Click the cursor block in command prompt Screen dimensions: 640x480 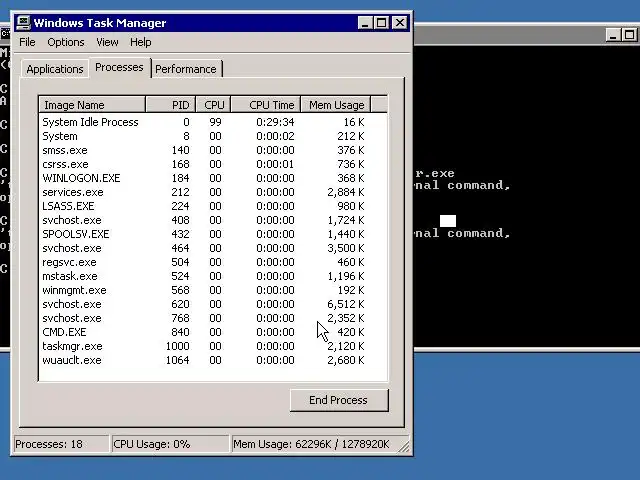tap(448, 221)
